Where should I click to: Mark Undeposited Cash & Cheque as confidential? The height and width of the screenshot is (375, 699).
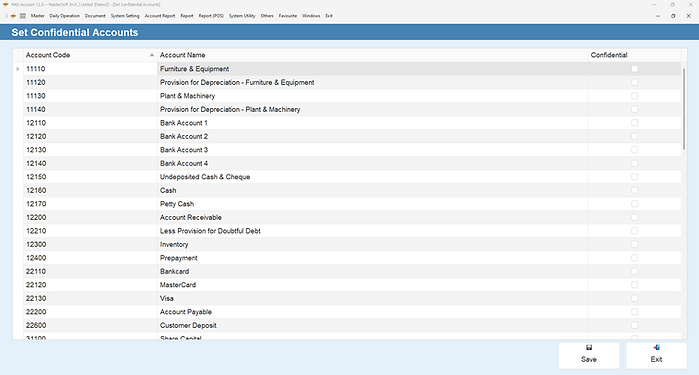(x=634, y=177)
